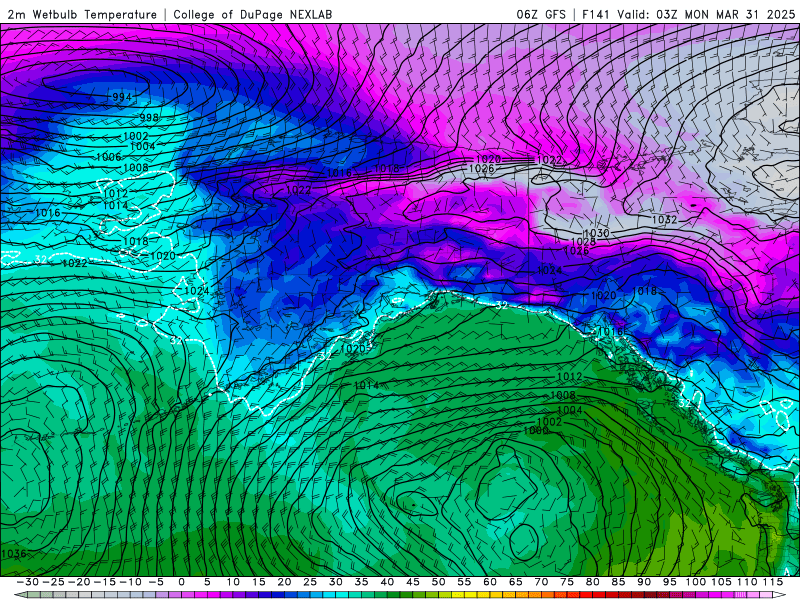Click the 1028 isobar label
Image resolution: width=800 pixels, height=600 pixels.
tap(583, 242)
